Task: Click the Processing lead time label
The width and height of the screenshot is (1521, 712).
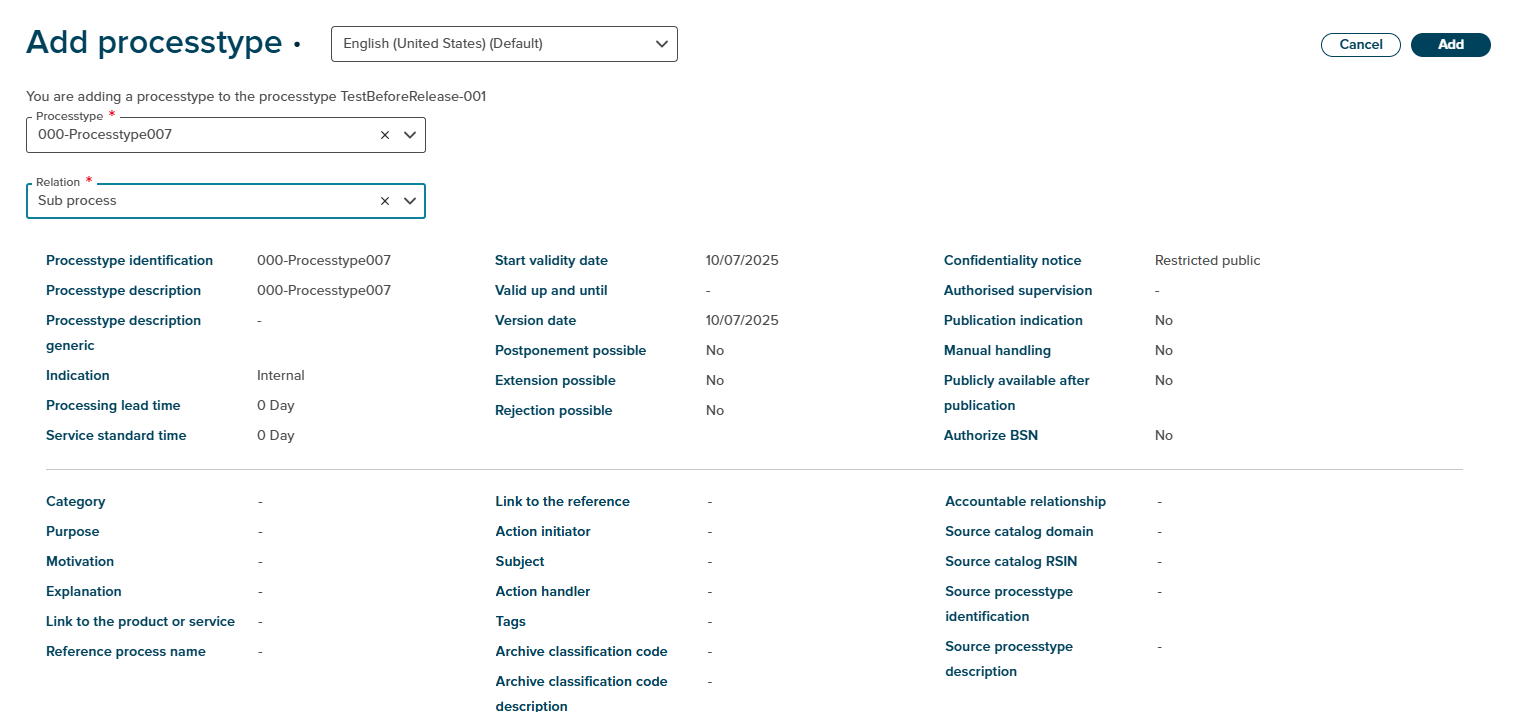Action: [x=113, y=406]
